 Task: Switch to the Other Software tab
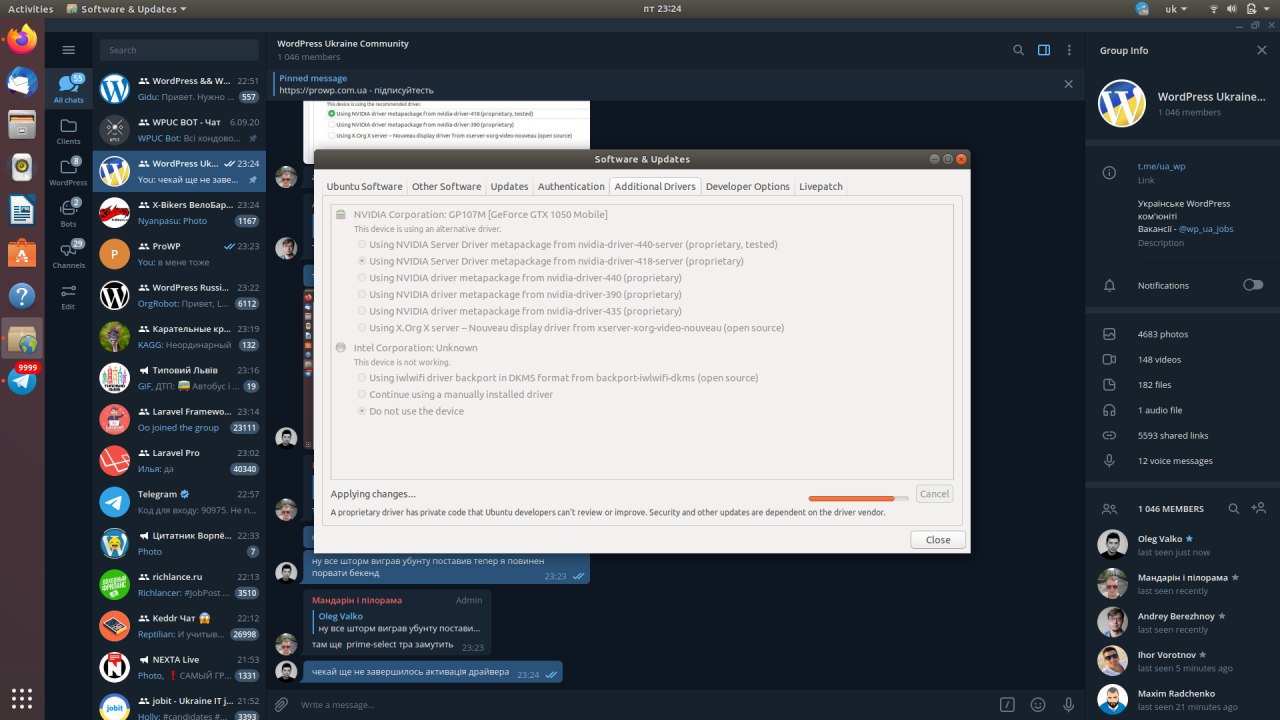coord(446,186)
